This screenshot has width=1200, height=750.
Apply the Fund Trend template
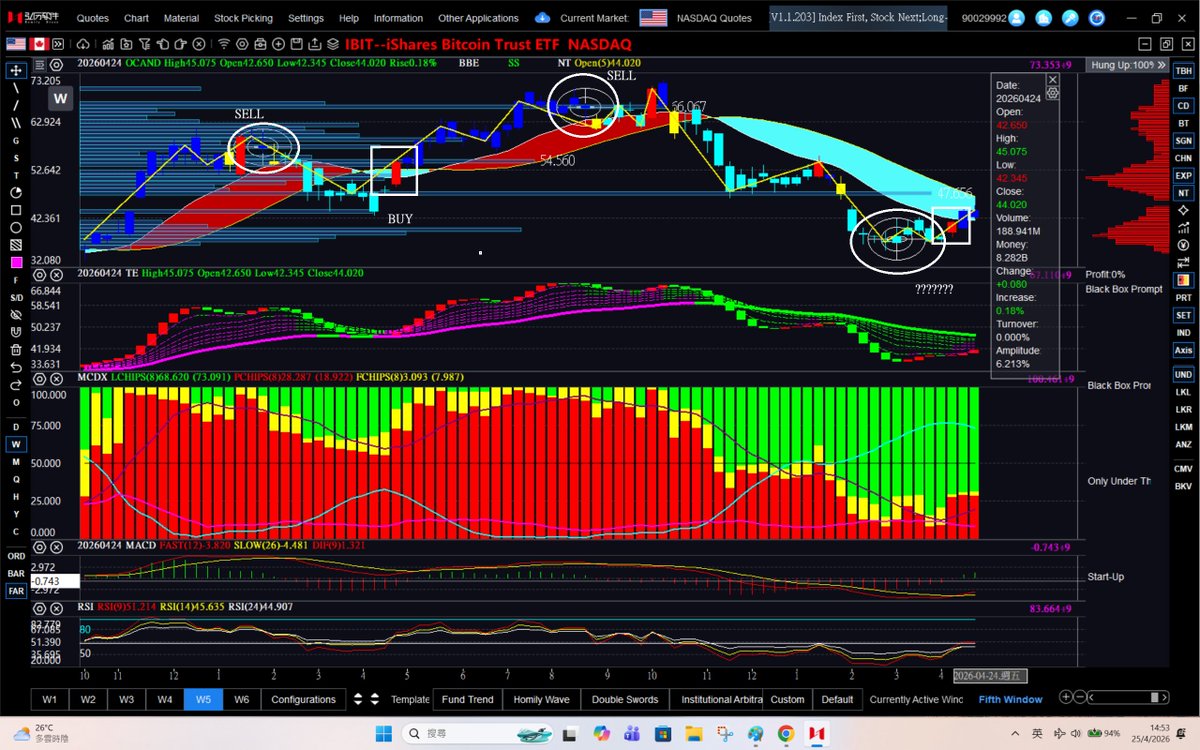(x=467, y=699)
